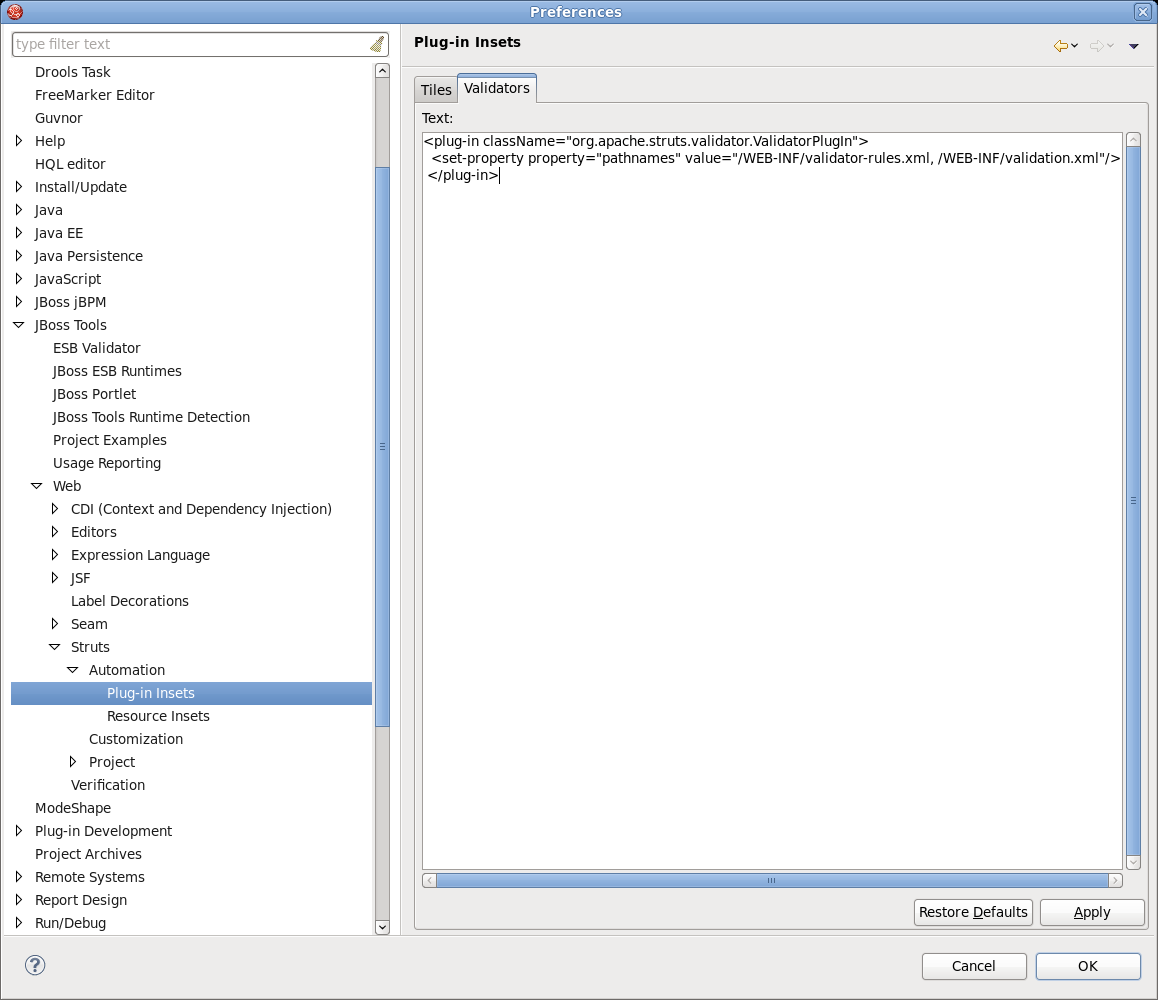Click in the type filter text field
Viewport: 1158px width, 1000px height.
(190, 44)
